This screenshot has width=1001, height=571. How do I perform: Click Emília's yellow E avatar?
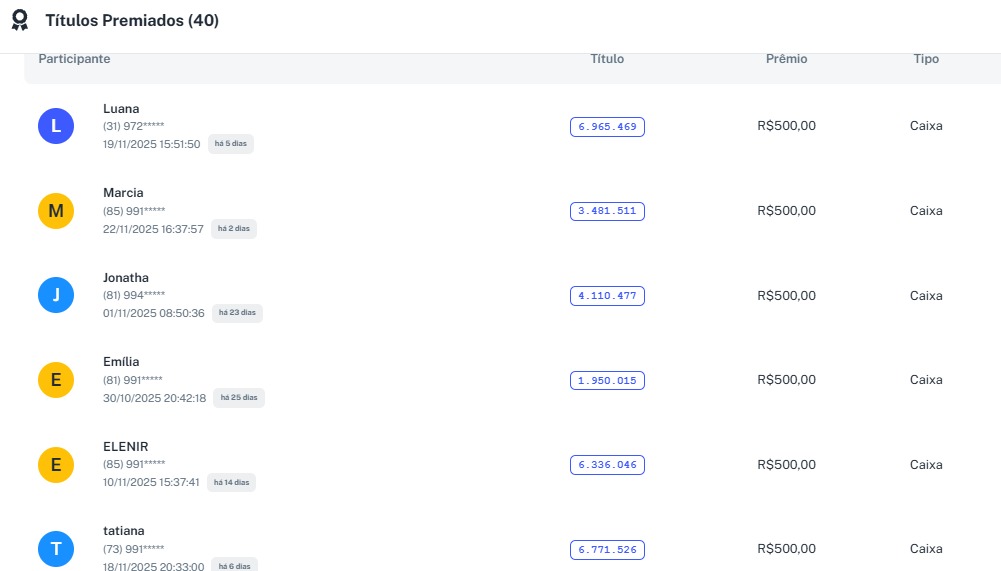tap(56, 380)
